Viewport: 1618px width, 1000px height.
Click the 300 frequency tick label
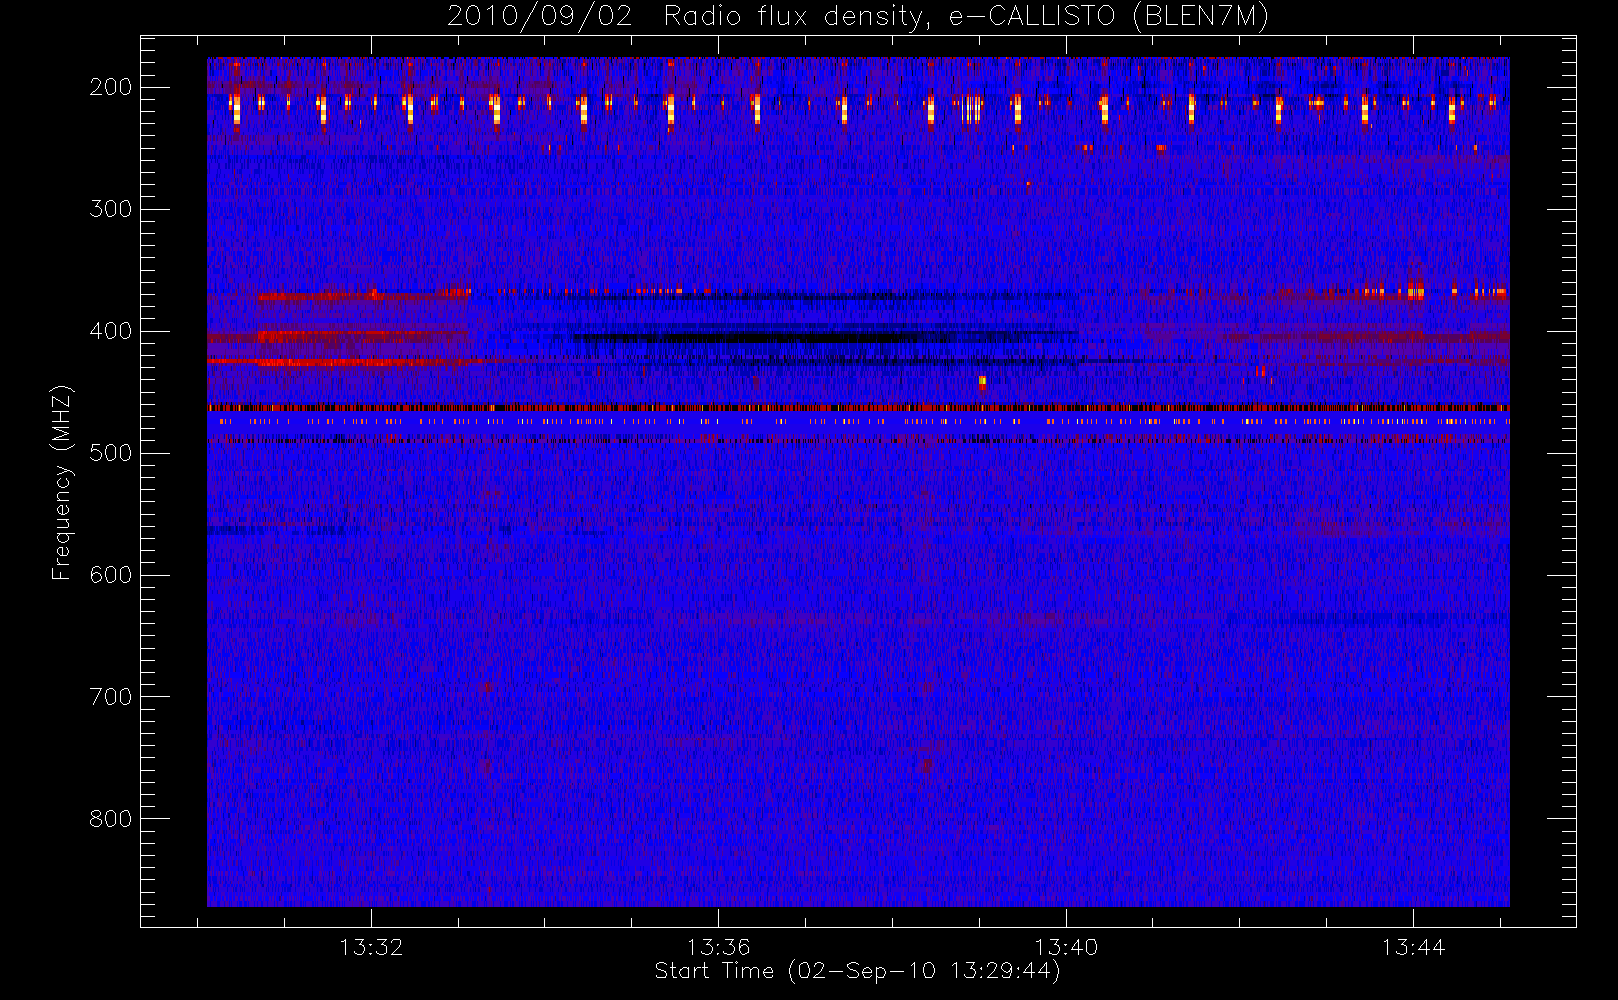coord(110,209)
